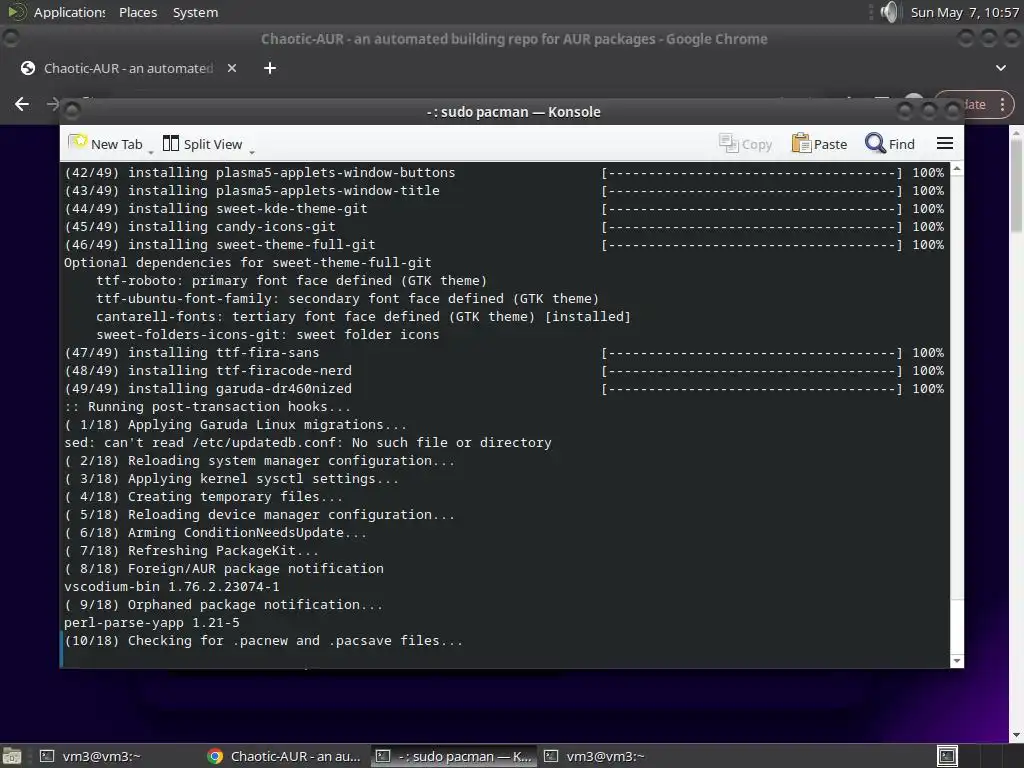Click the volume speaker icon in panel

pos(888,12)
